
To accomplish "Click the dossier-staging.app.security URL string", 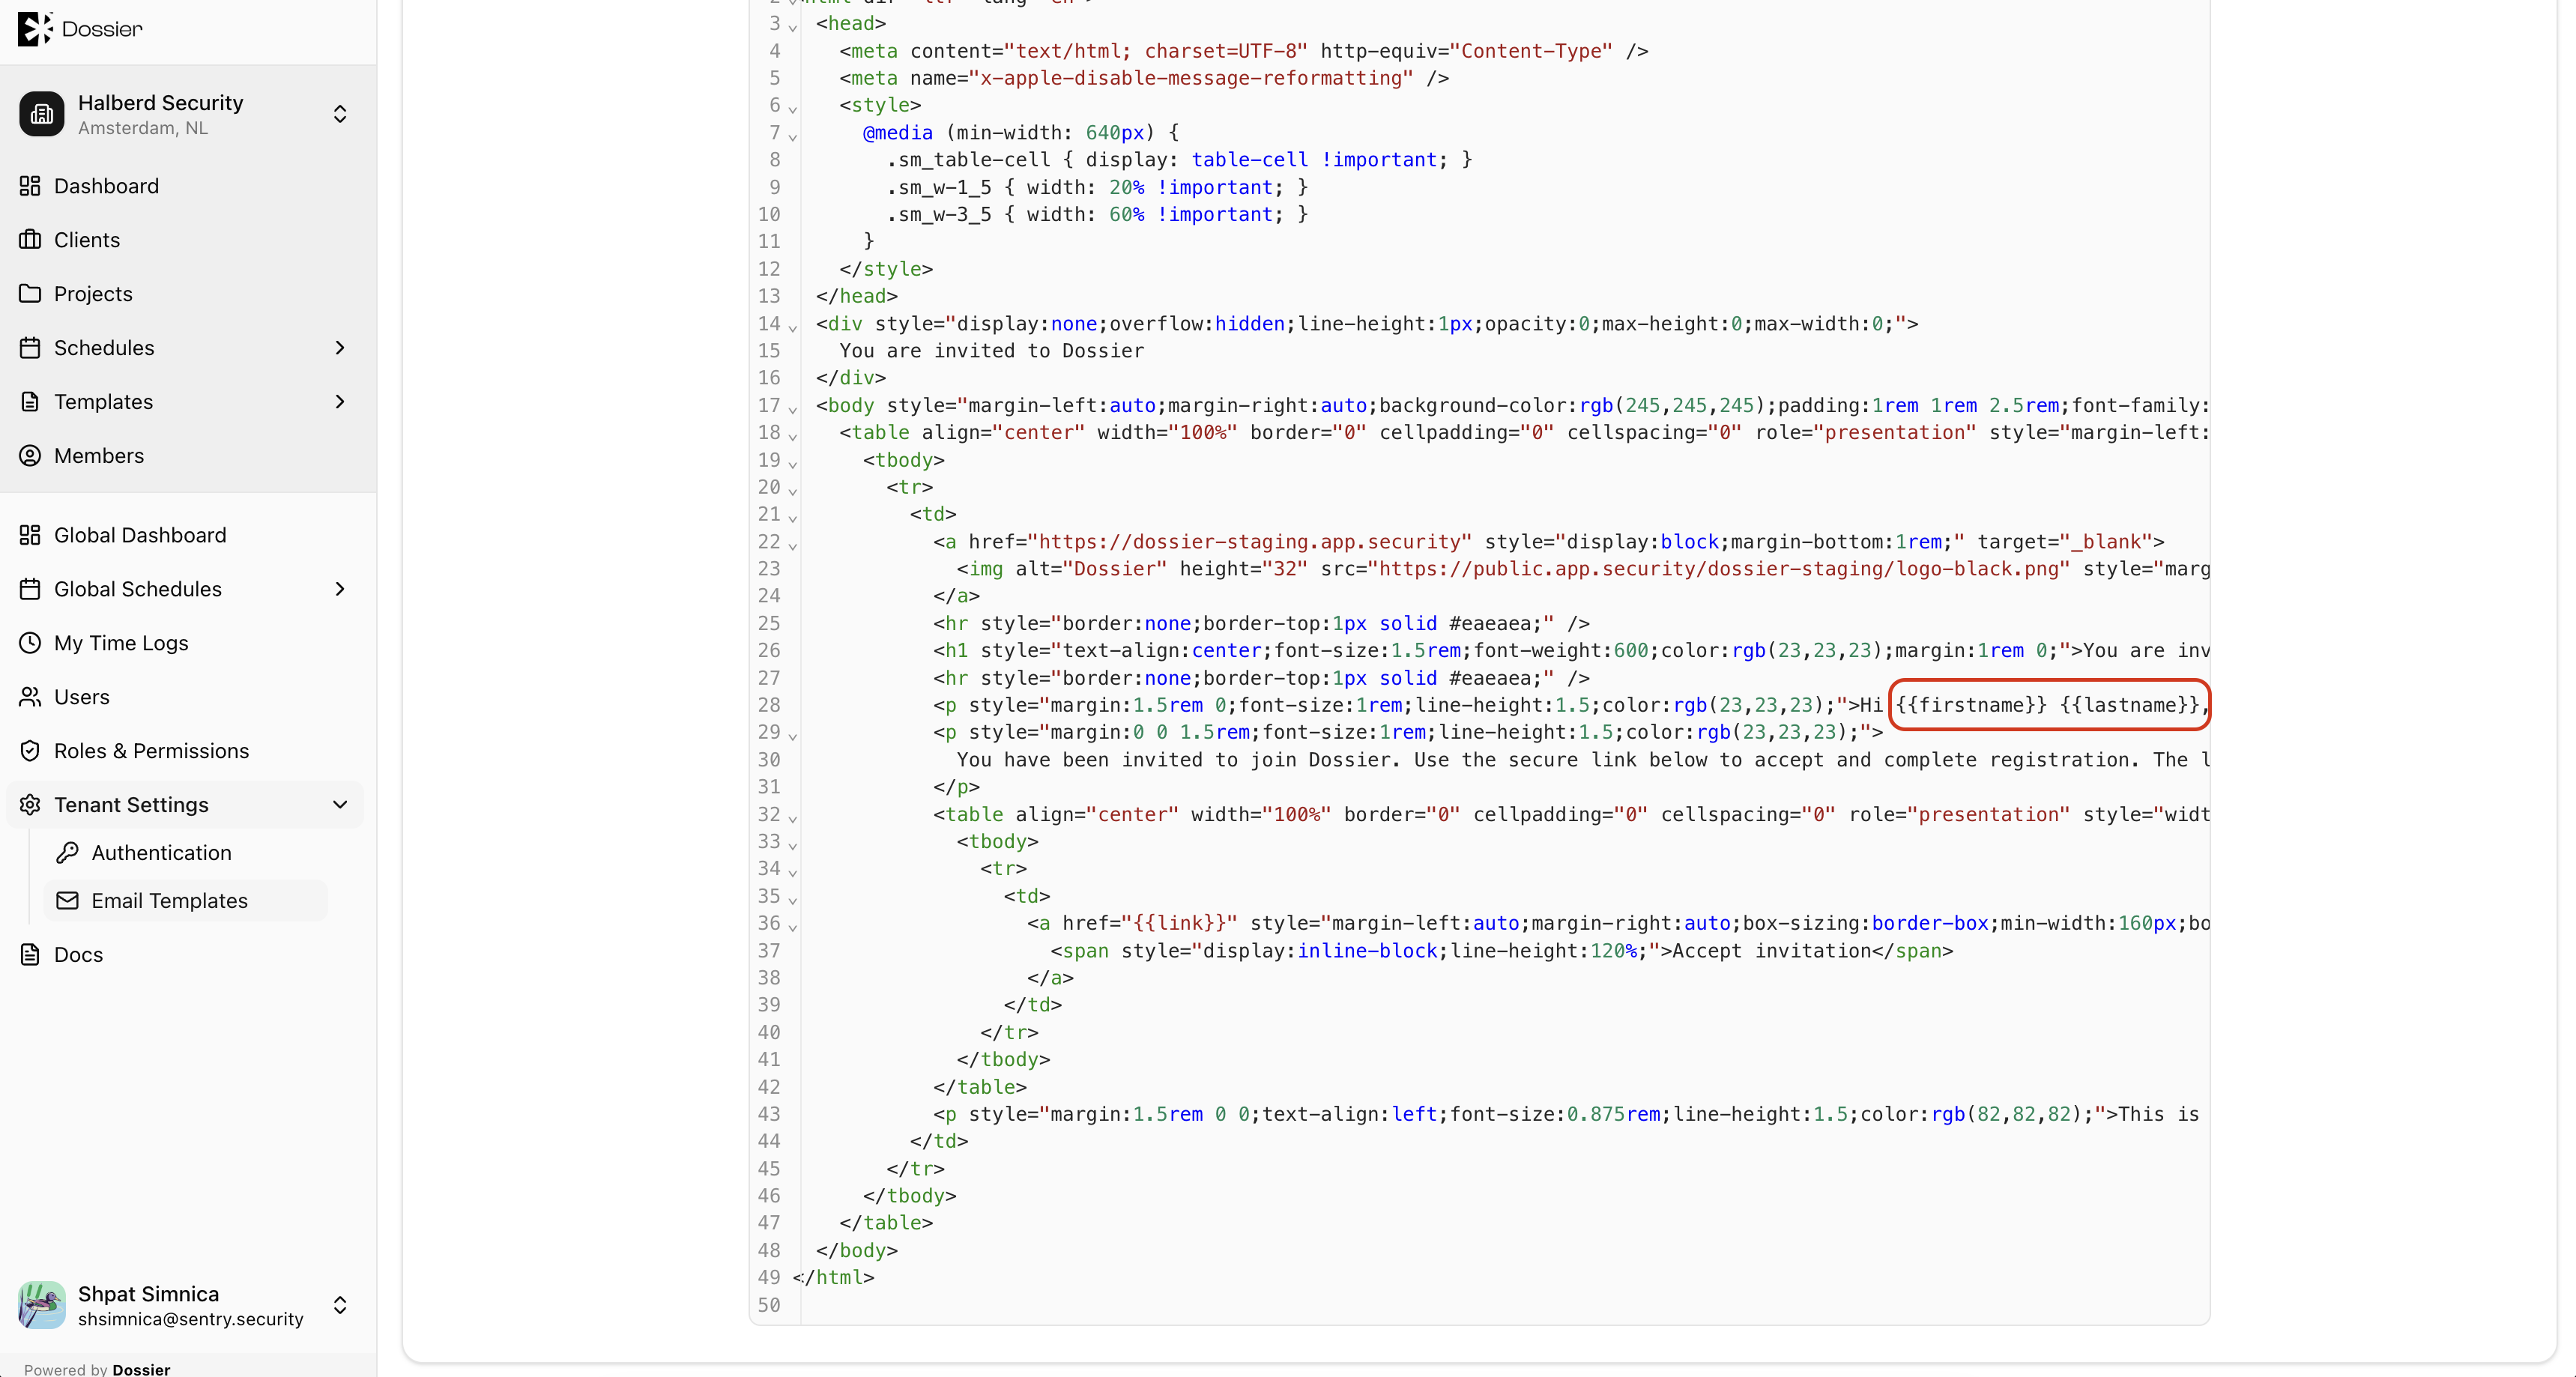I will [1249, 541].
